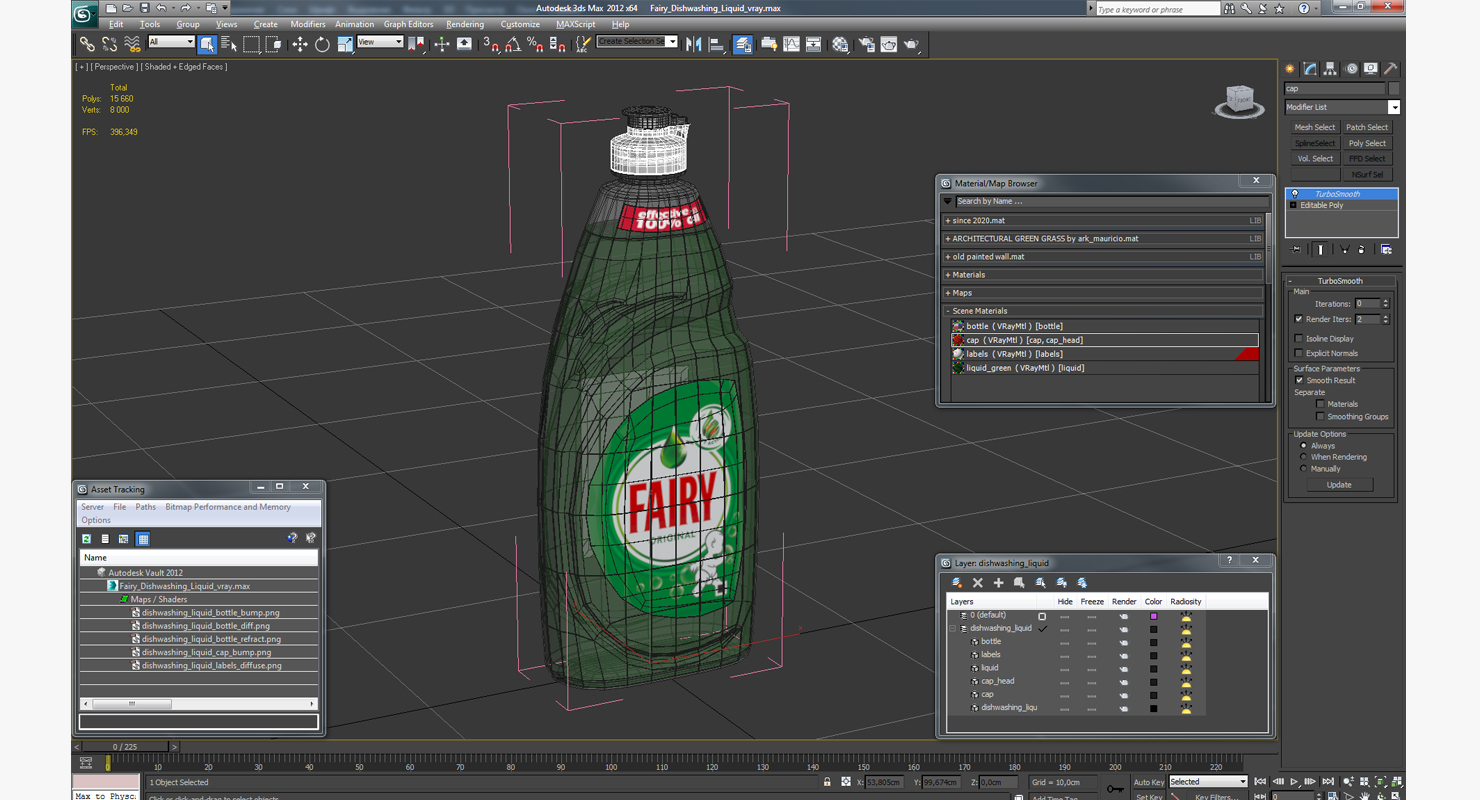
Task: Open the Modifiers menu
Action: tap(308, 24)
